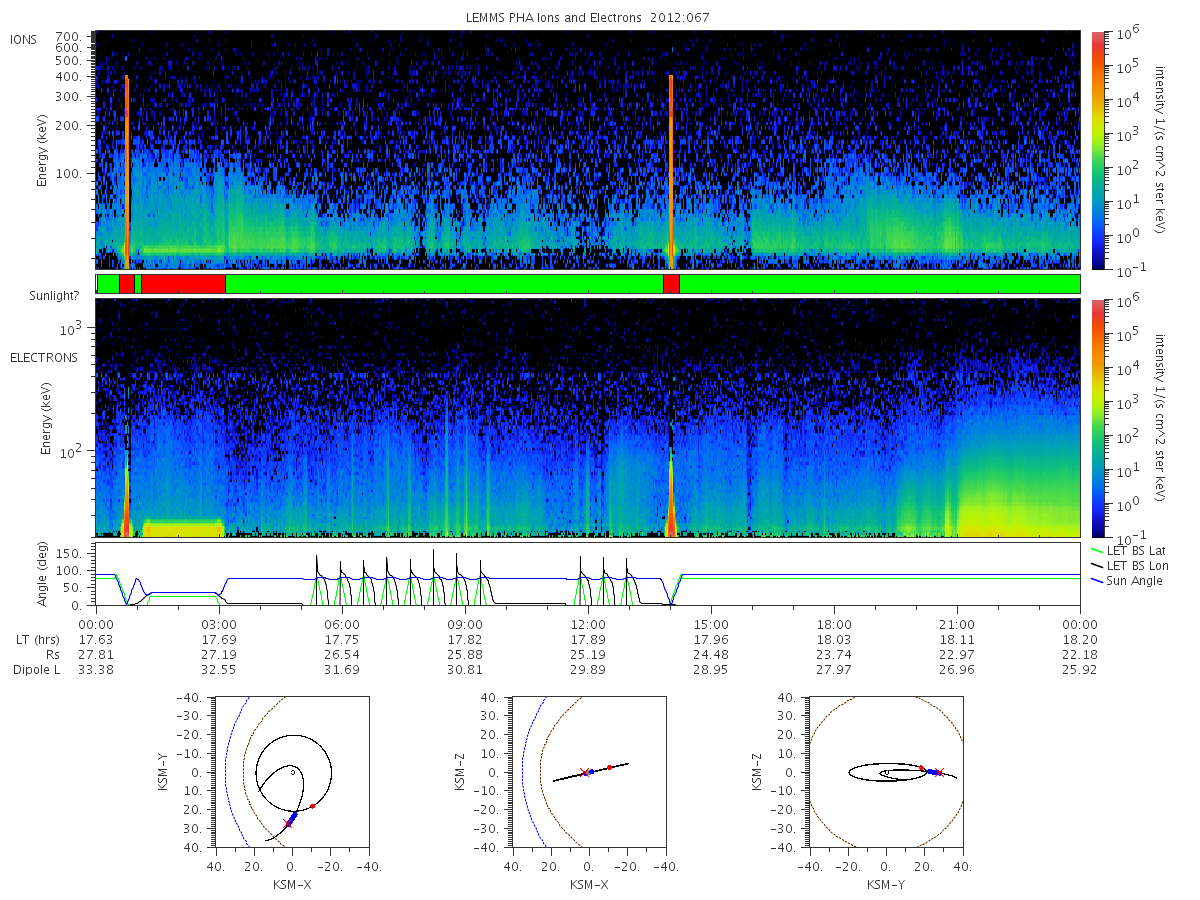Click the green LET BS Lat legend line
The height and width of the screenshot is (900, 1200).
pyautogui.click(x=1097, y=551)
